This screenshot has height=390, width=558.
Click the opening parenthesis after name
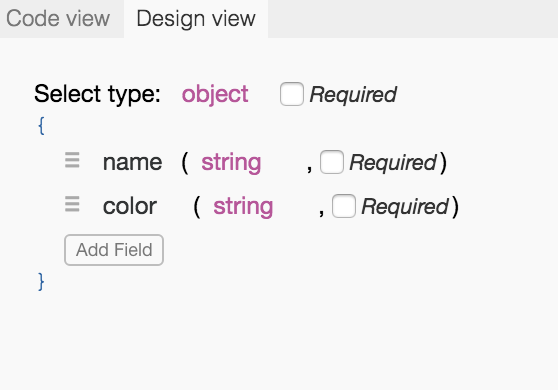(x=185, y=163)
